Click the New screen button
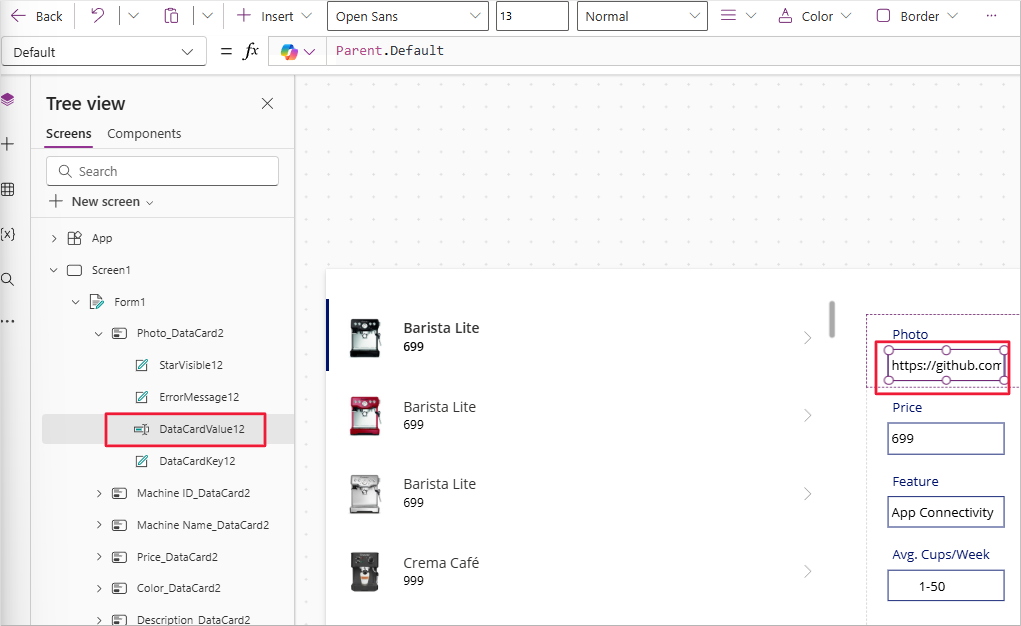 tap(102, 201)
